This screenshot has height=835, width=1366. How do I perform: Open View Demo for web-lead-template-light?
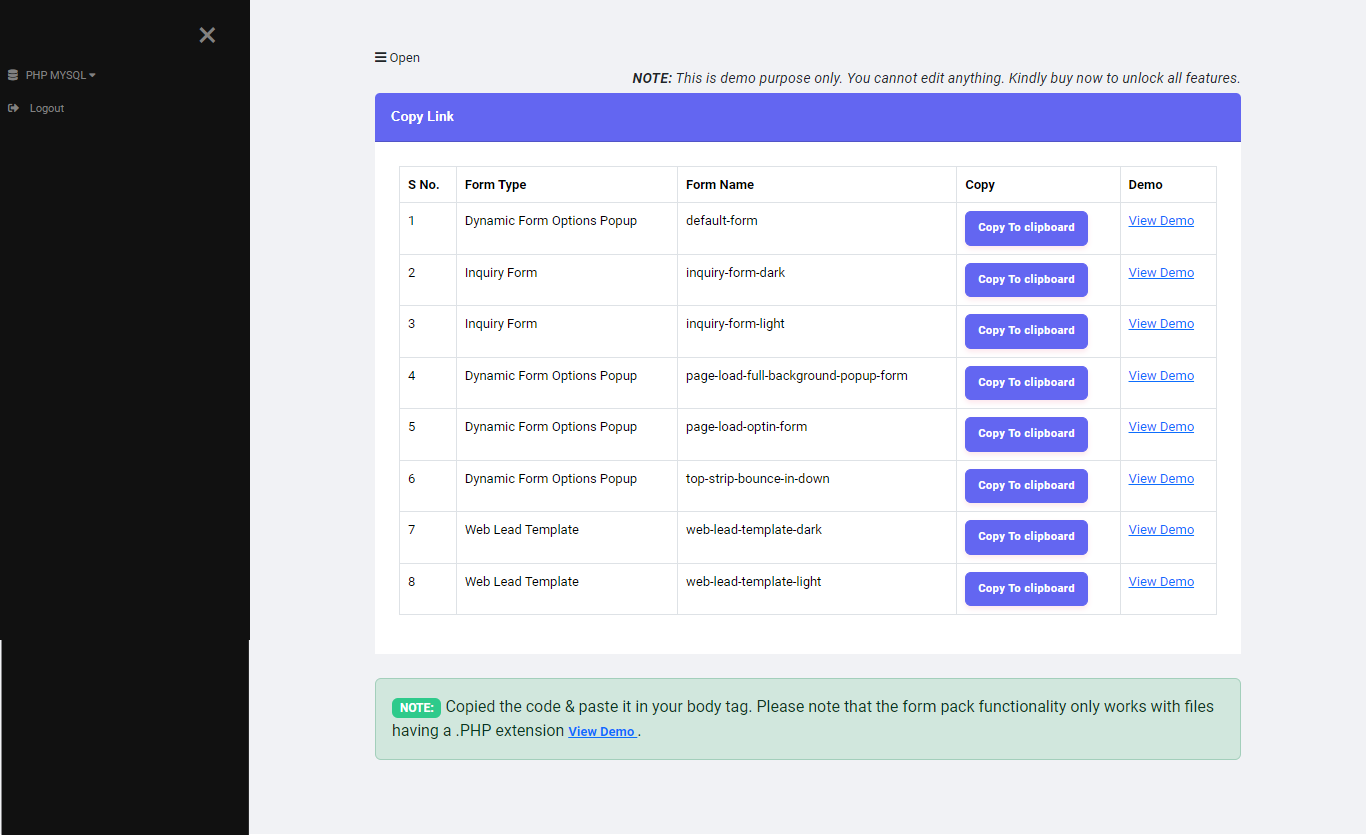[x=1161, y=582]
